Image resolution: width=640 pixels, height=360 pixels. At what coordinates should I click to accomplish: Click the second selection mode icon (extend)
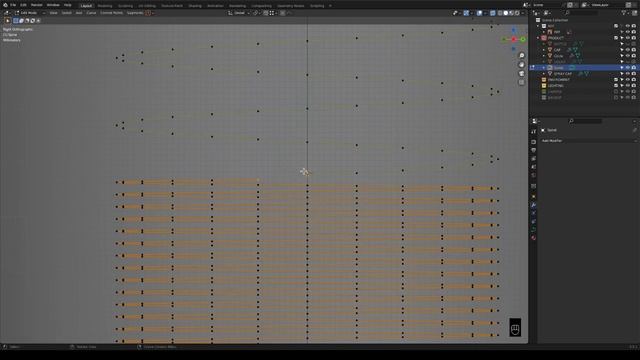(x=22, y=20)
